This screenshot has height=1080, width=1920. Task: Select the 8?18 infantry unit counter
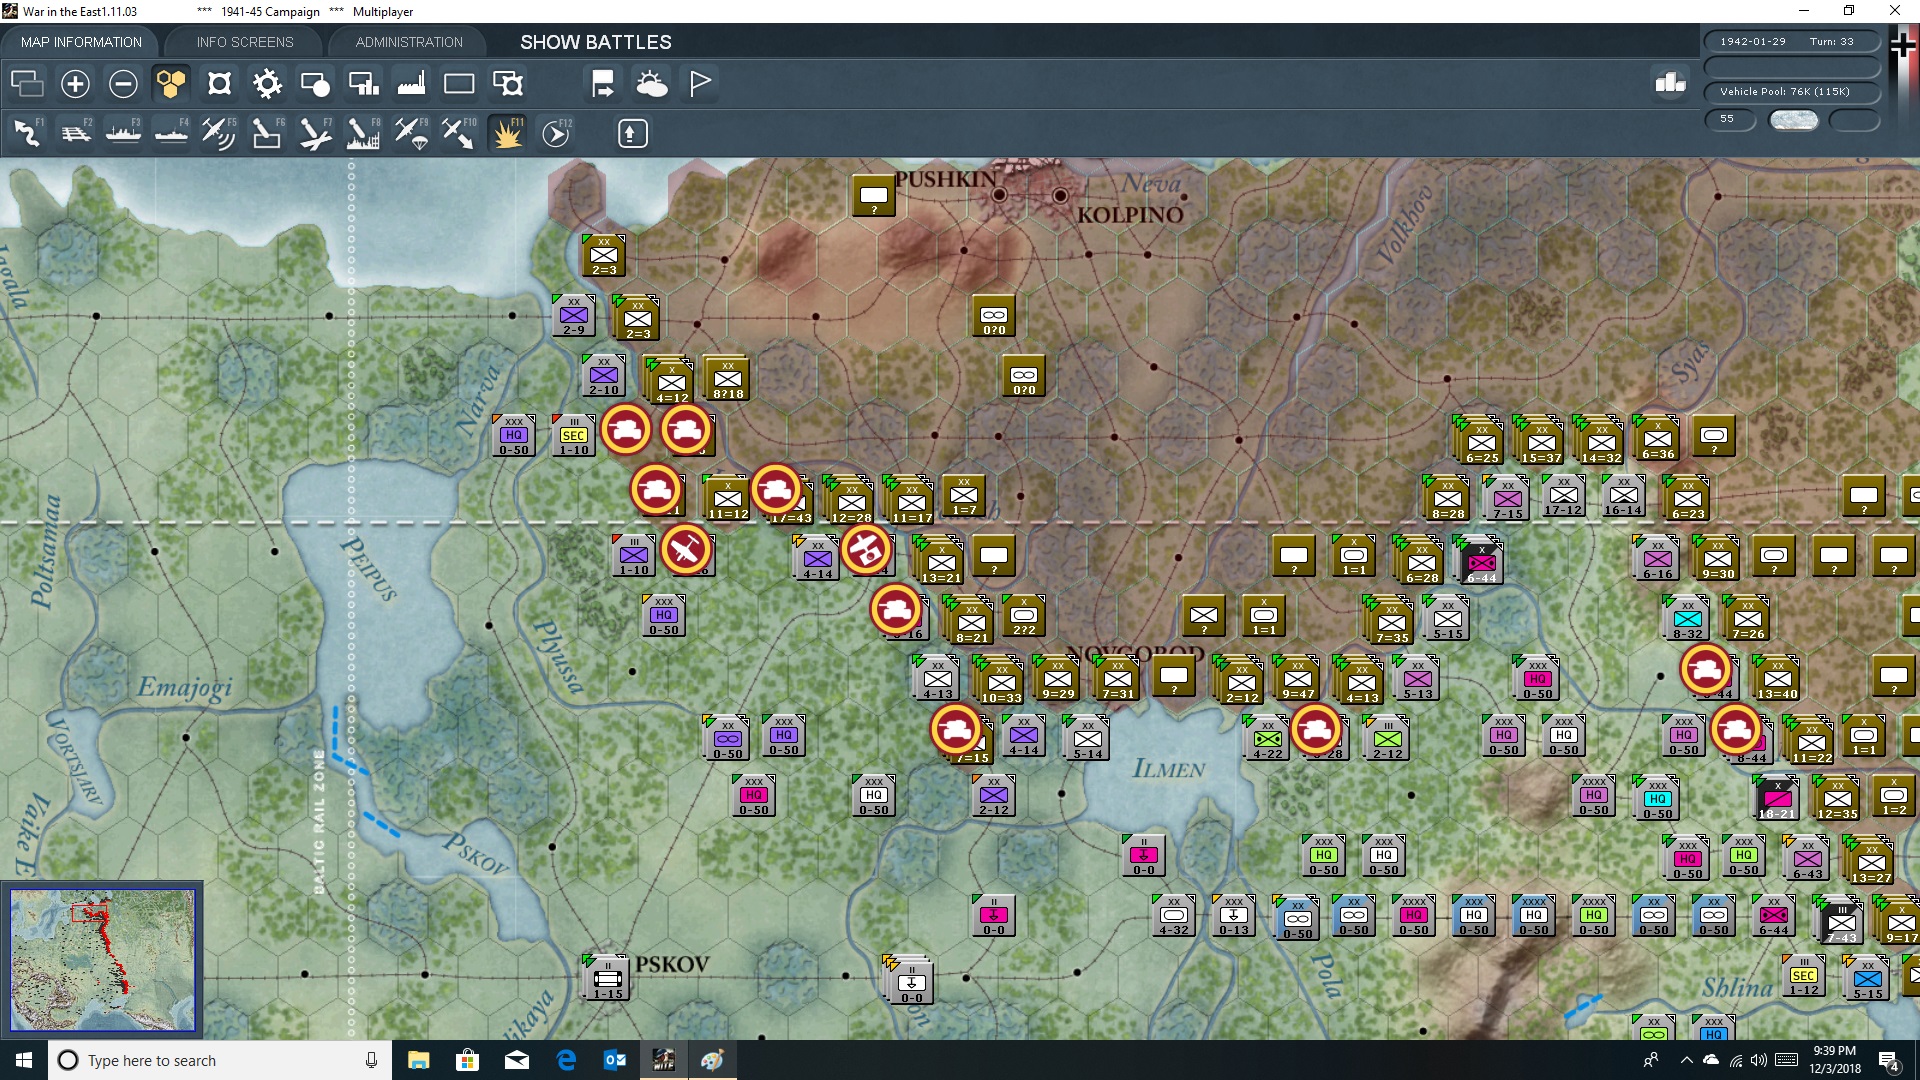pos(727,379)
